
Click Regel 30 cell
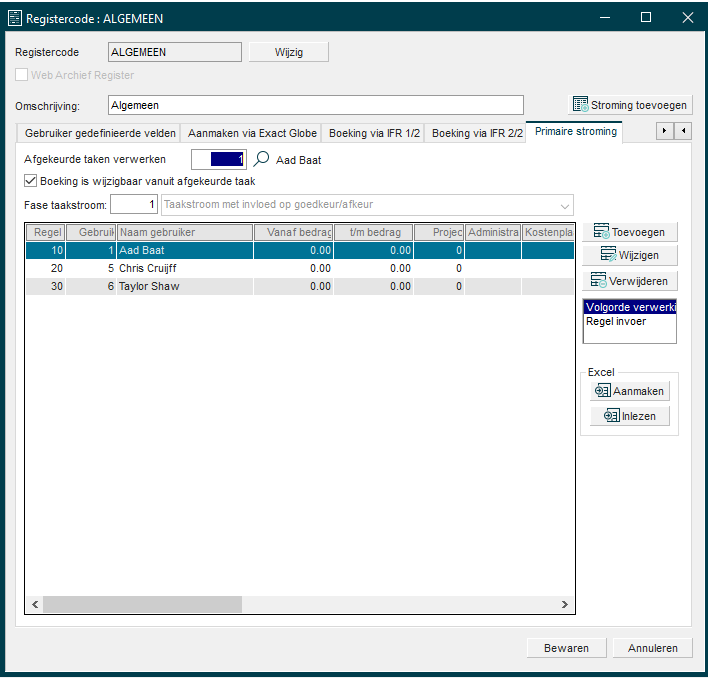tap(46, 286)
